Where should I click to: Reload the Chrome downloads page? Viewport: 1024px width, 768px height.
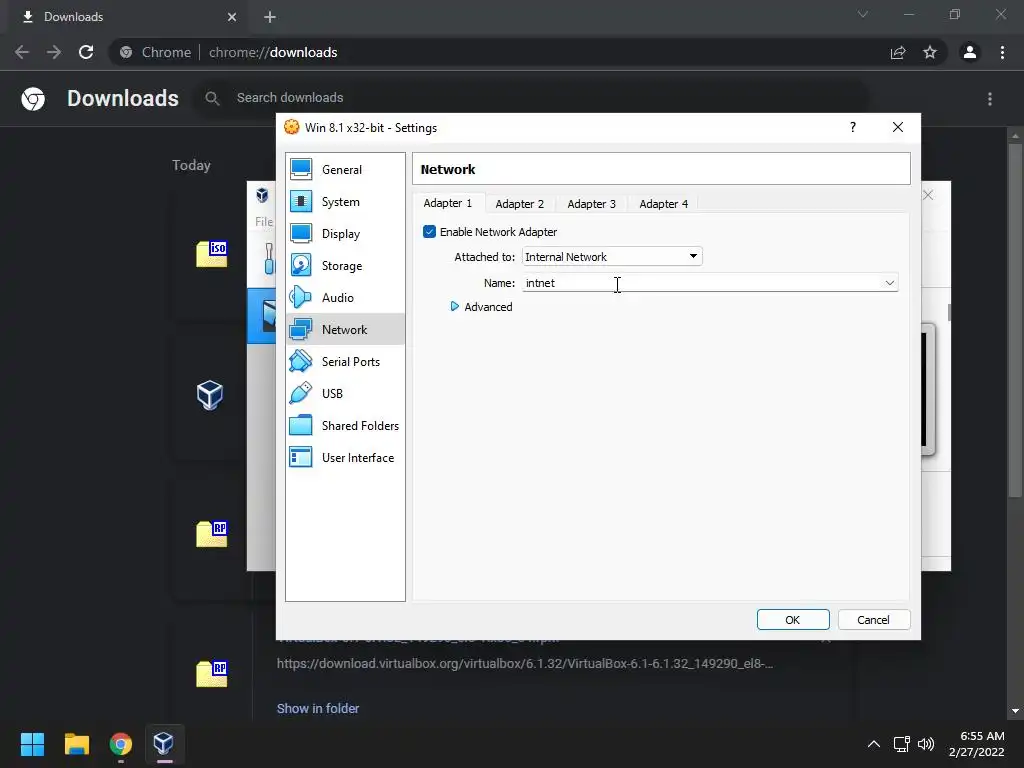86,52
